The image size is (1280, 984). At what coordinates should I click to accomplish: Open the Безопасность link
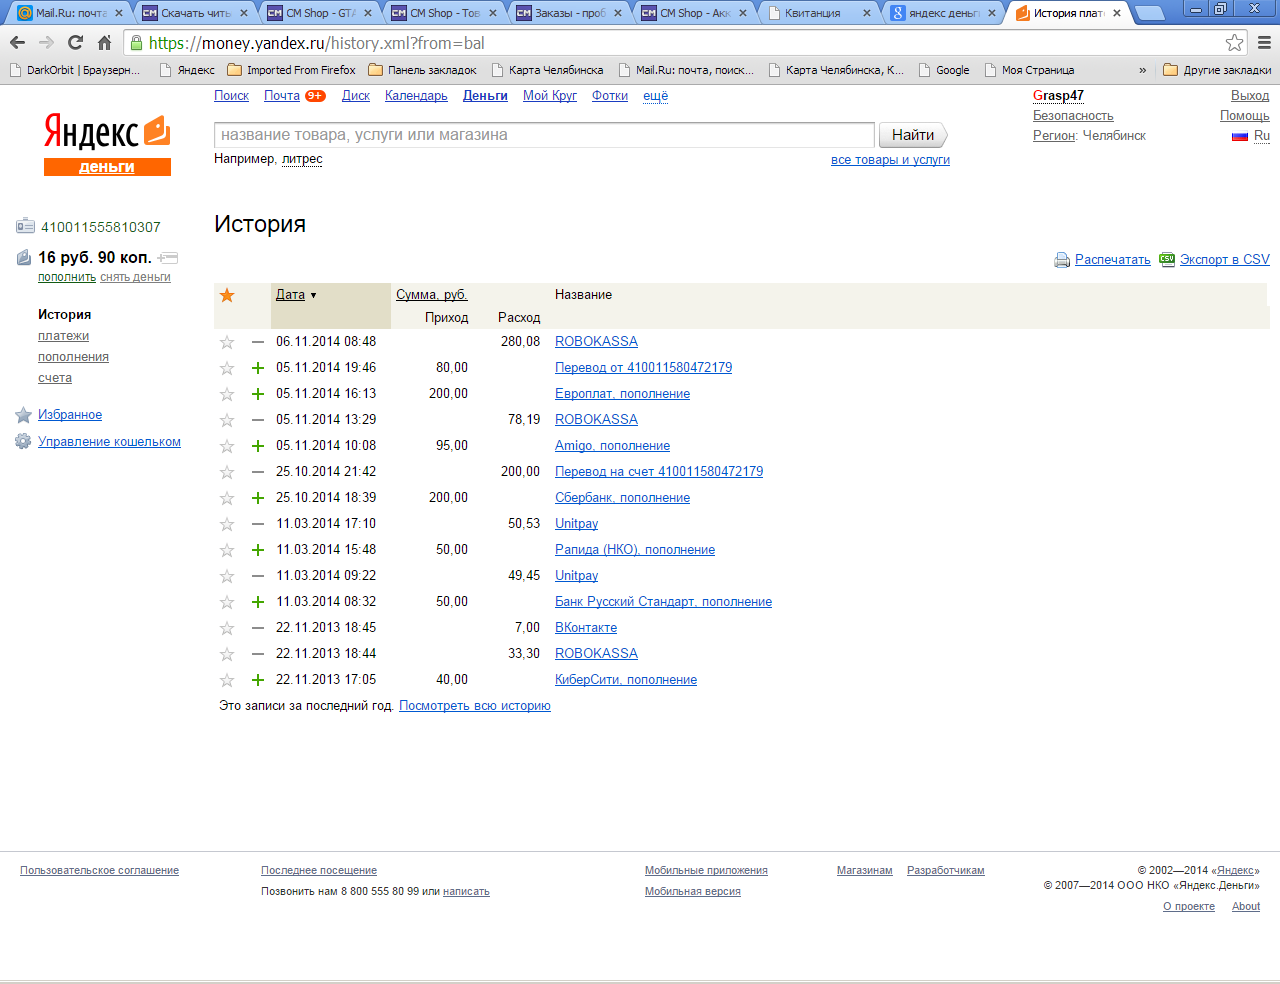[x=1073, y=116]
